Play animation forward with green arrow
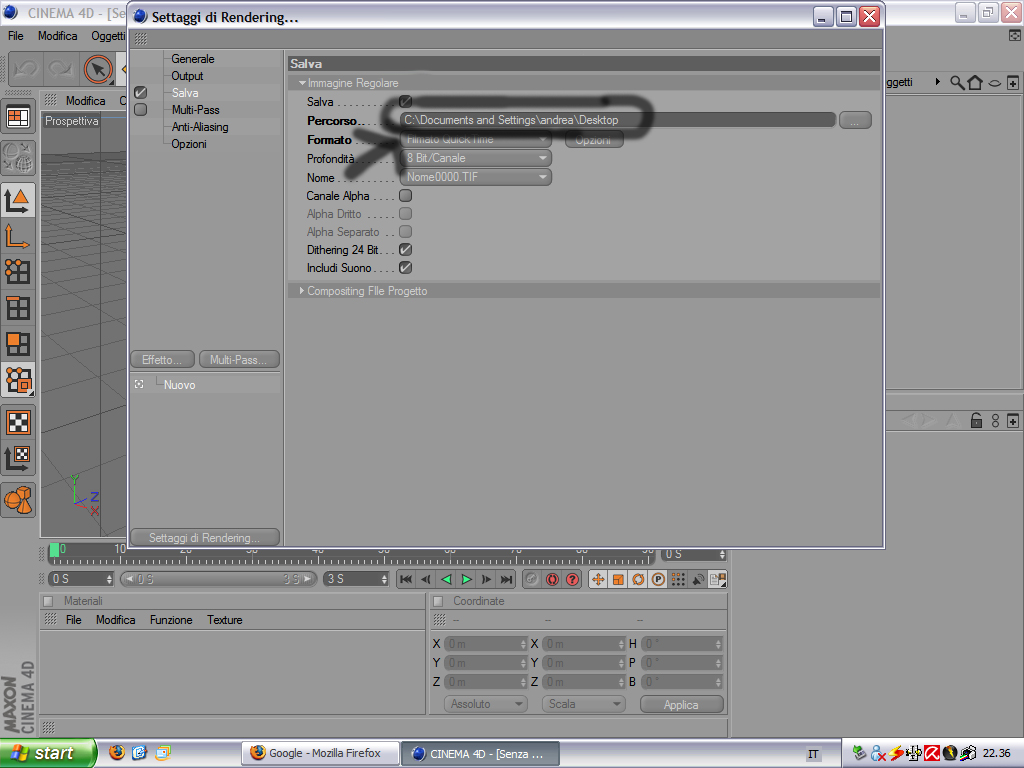The width and height of the screenshot is (1024, 768). tap(466, 579)
